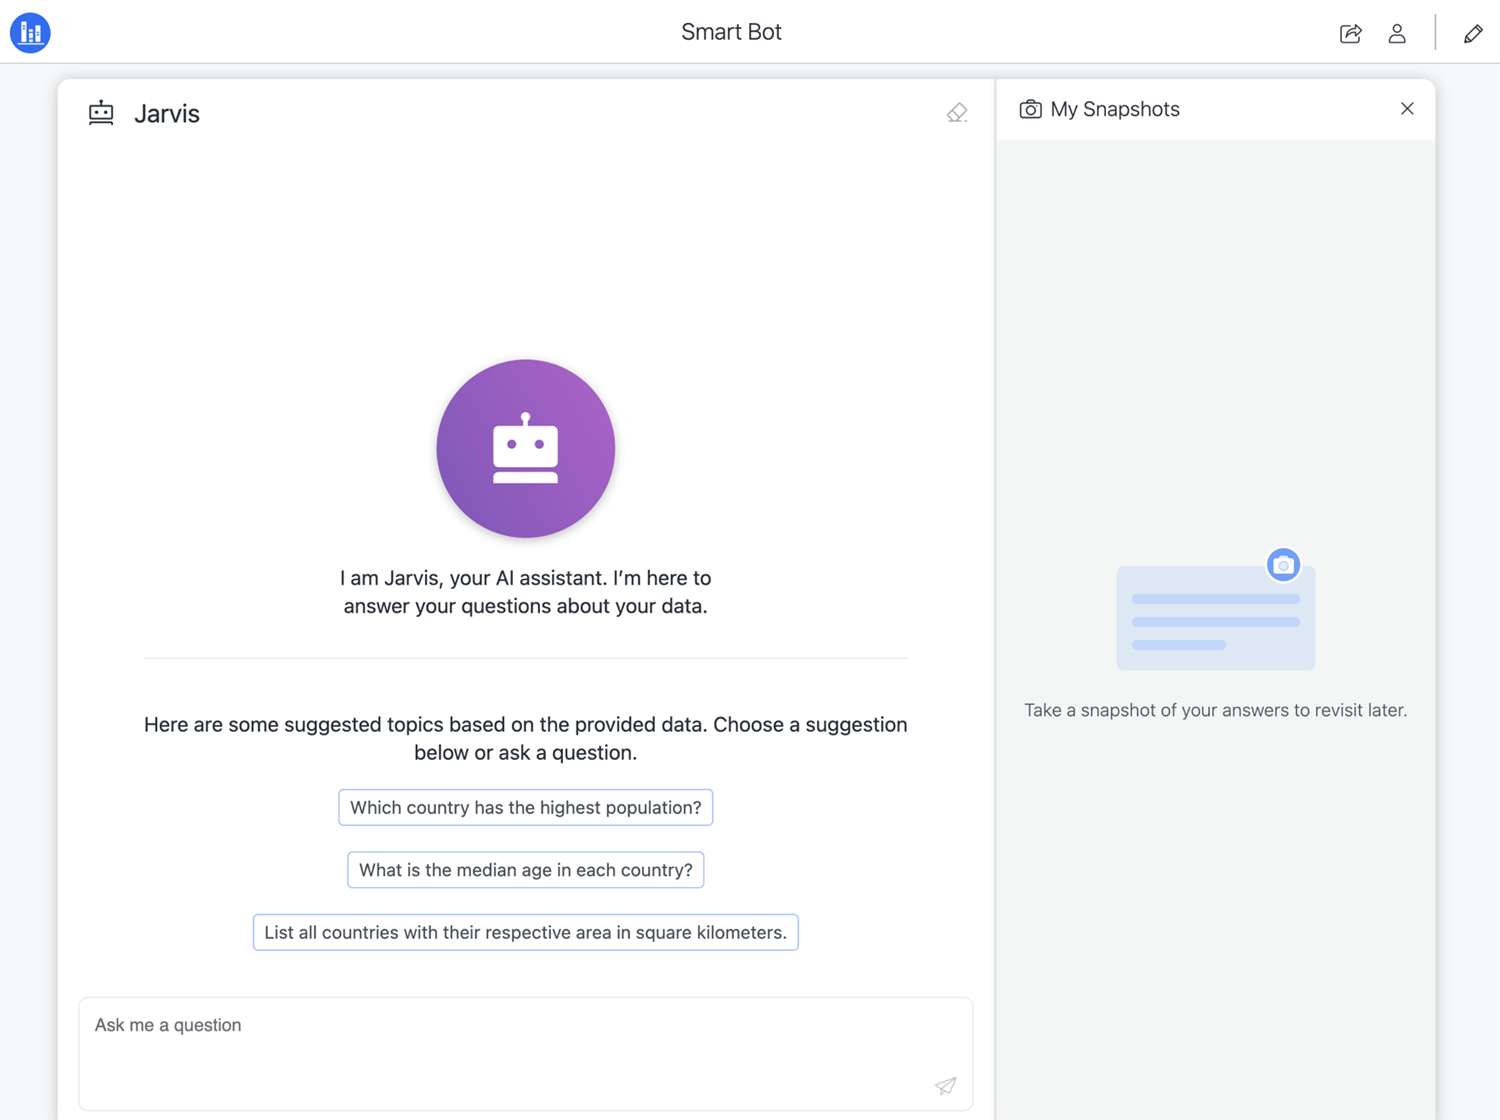Click the blue camera badge on placeholder card
This screenshot has width=1500, height=1120.
point(1283,565)
